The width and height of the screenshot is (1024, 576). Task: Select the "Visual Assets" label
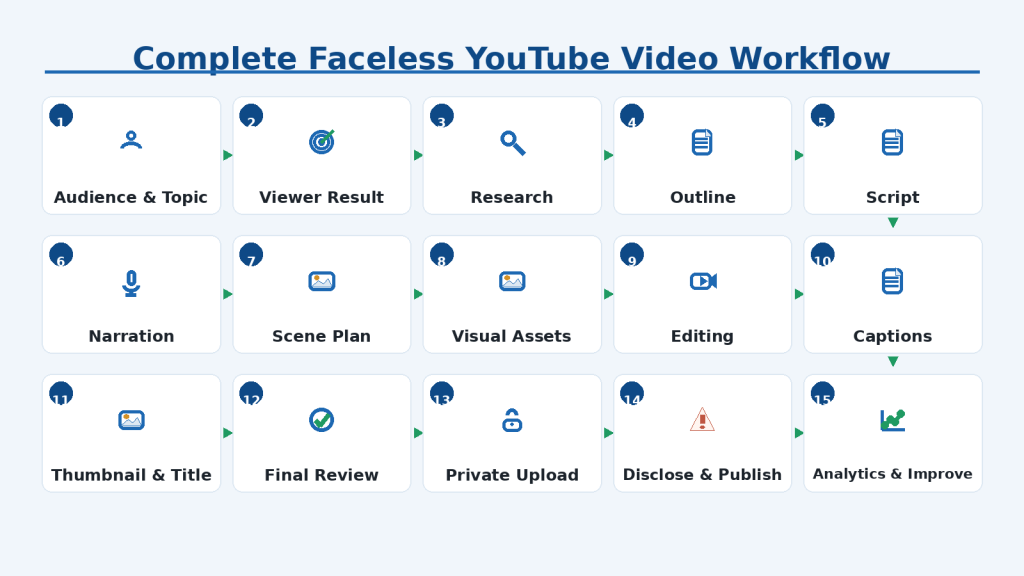(x=511, y=336)
